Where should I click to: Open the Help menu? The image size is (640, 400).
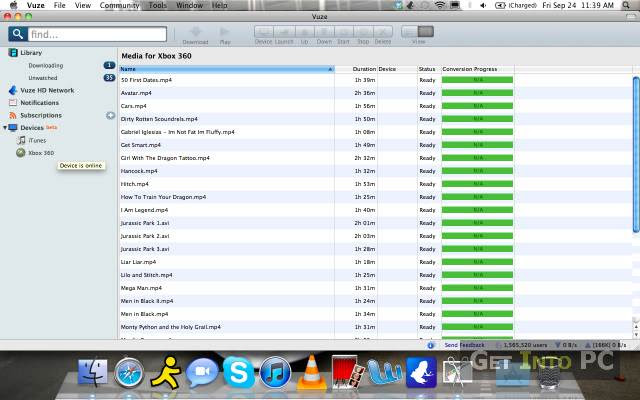pos(220,5)
